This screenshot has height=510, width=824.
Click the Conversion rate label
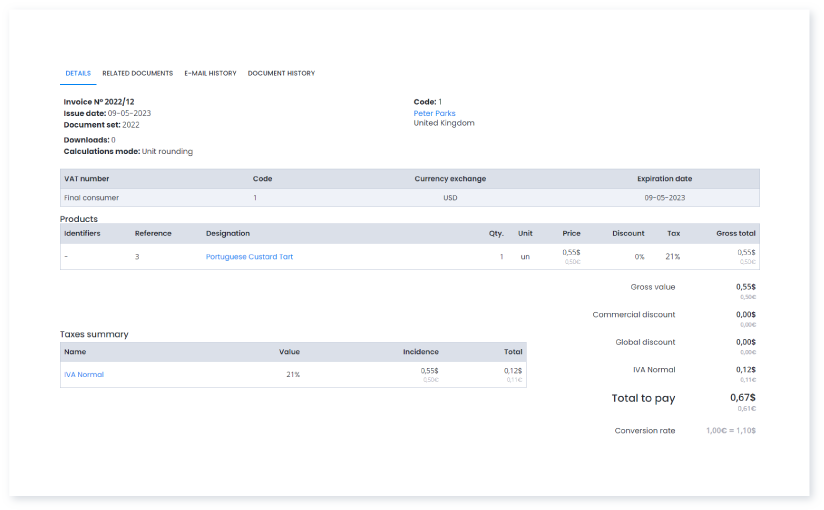645,431
